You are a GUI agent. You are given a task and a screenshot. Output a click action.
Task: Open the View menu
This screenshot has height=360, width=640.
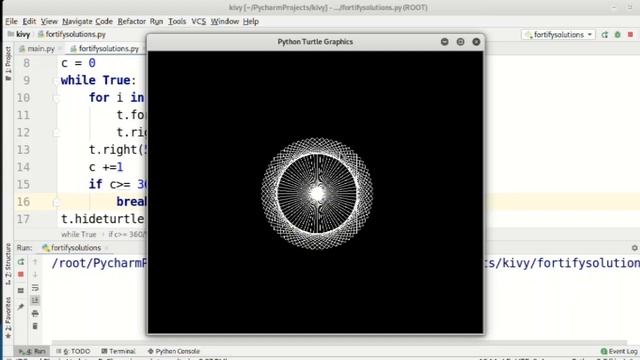tap(49, 21)
